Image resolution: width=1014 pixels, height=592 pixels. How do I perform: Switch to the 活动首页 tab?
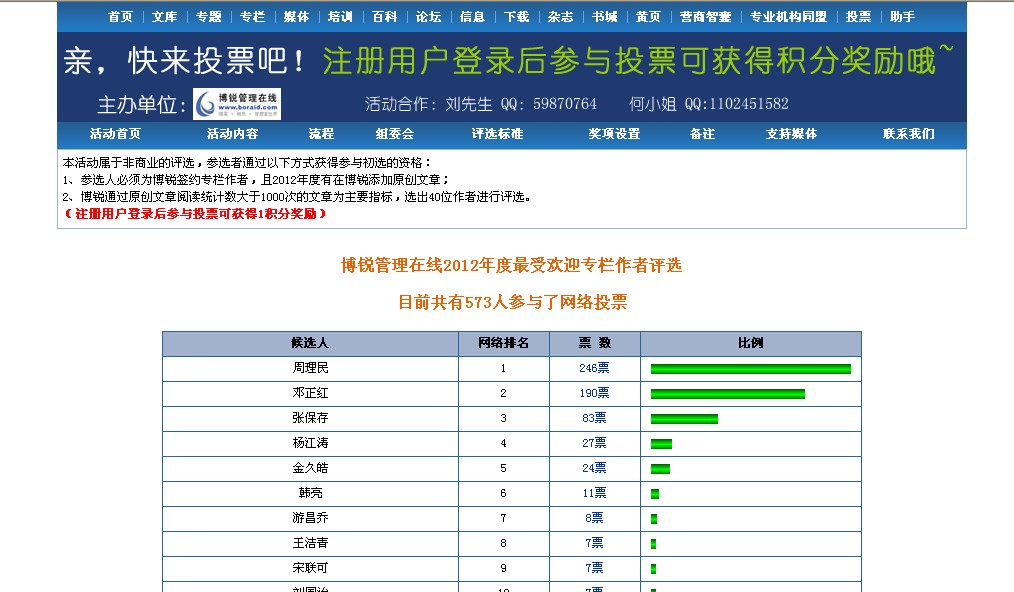pos(115,134)
